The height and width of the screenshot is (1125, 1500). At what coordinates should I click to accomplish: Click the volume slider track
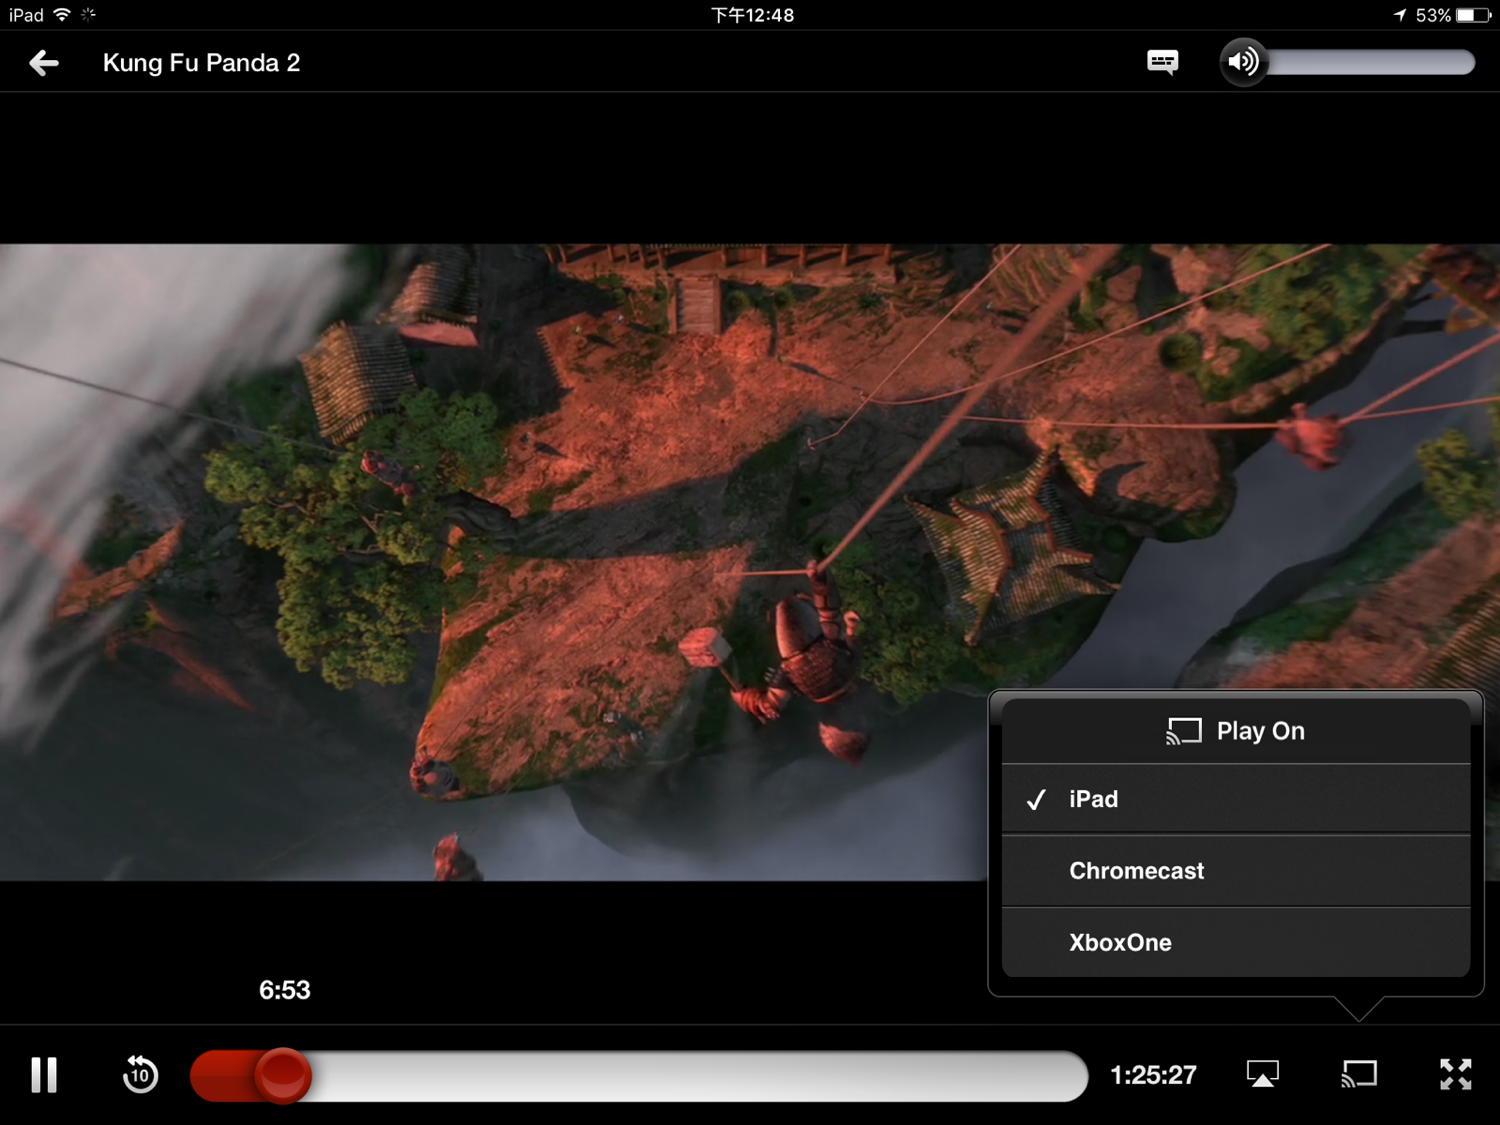(1370, 63)
